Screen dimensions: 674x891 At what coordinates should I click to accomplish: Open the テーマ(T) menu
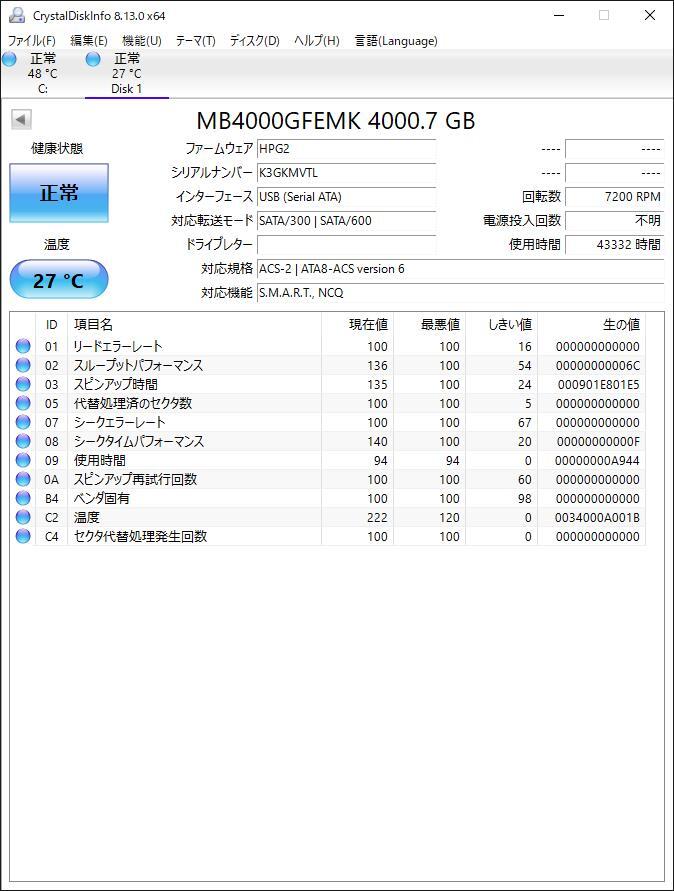click(x=195, y=40)
